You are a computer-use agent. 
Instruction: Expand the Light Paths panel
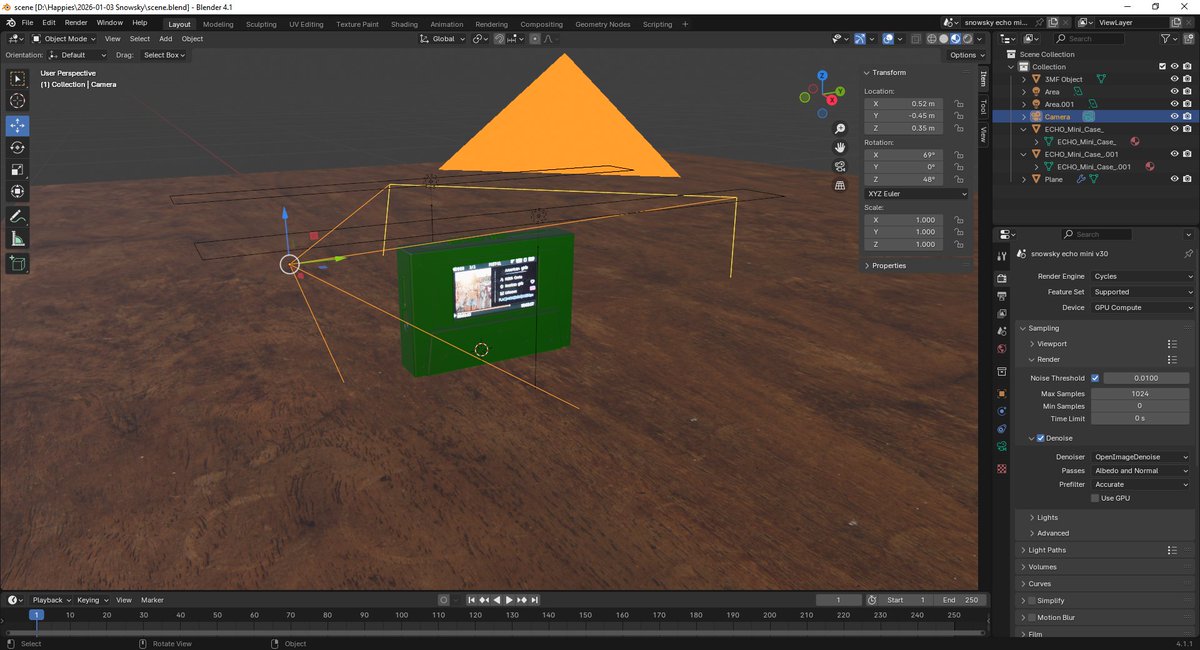1047,550
